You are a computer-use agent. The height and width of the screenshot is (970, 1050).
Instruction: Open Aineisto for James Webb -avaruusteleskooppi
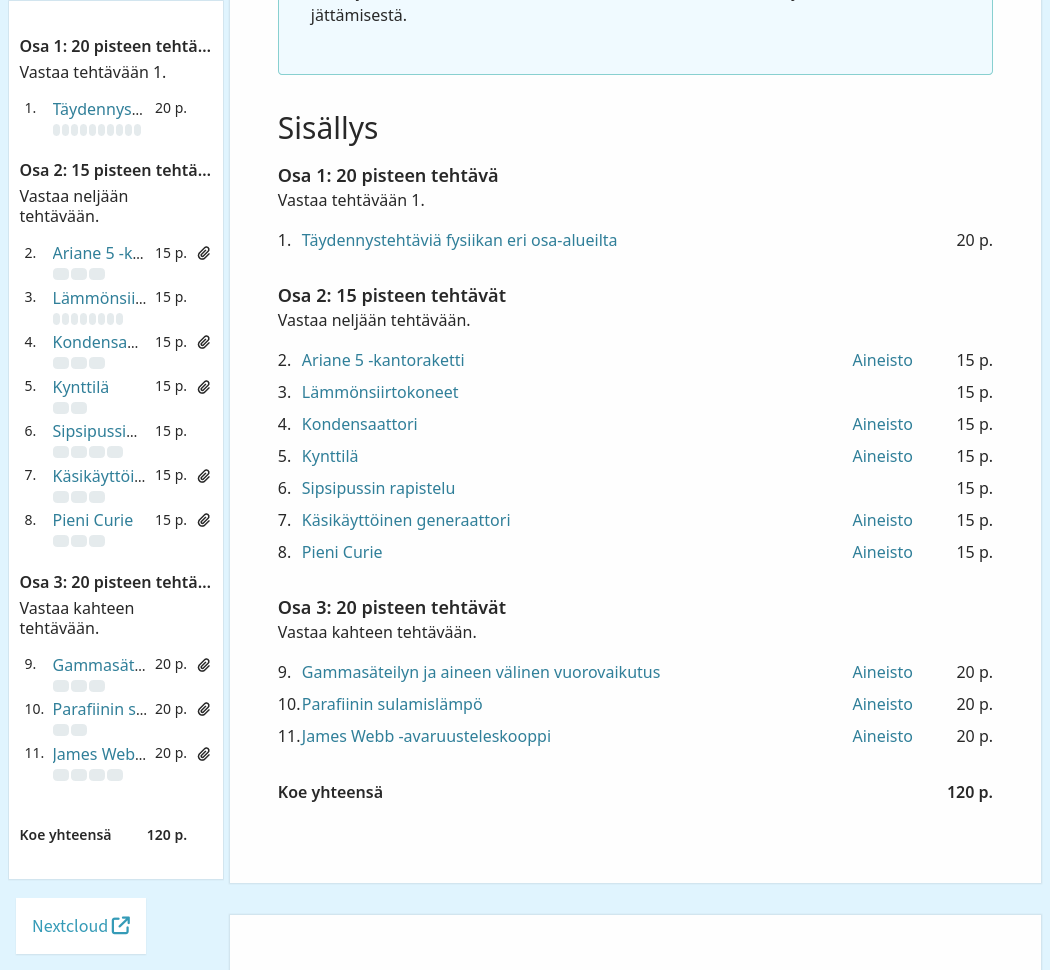click(882, 736)
